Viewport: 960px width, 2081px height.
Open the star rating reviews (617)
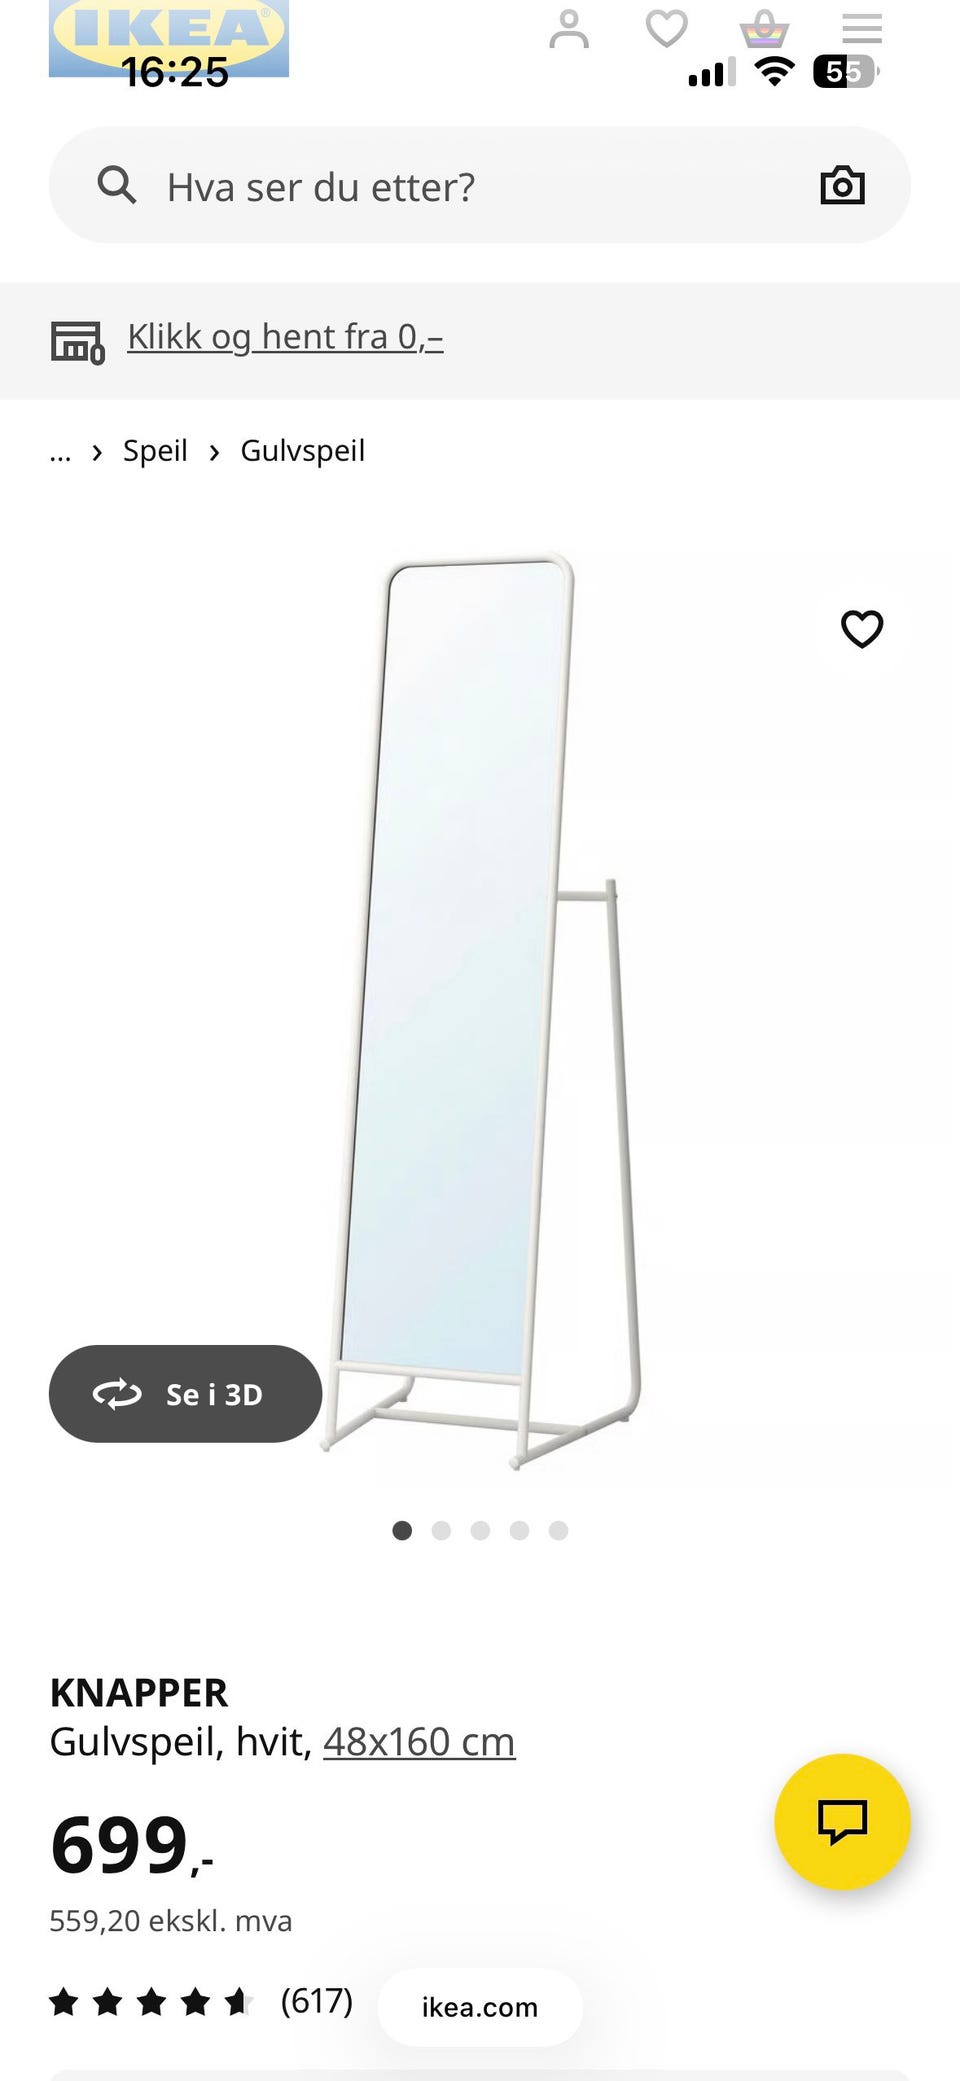201,2001
